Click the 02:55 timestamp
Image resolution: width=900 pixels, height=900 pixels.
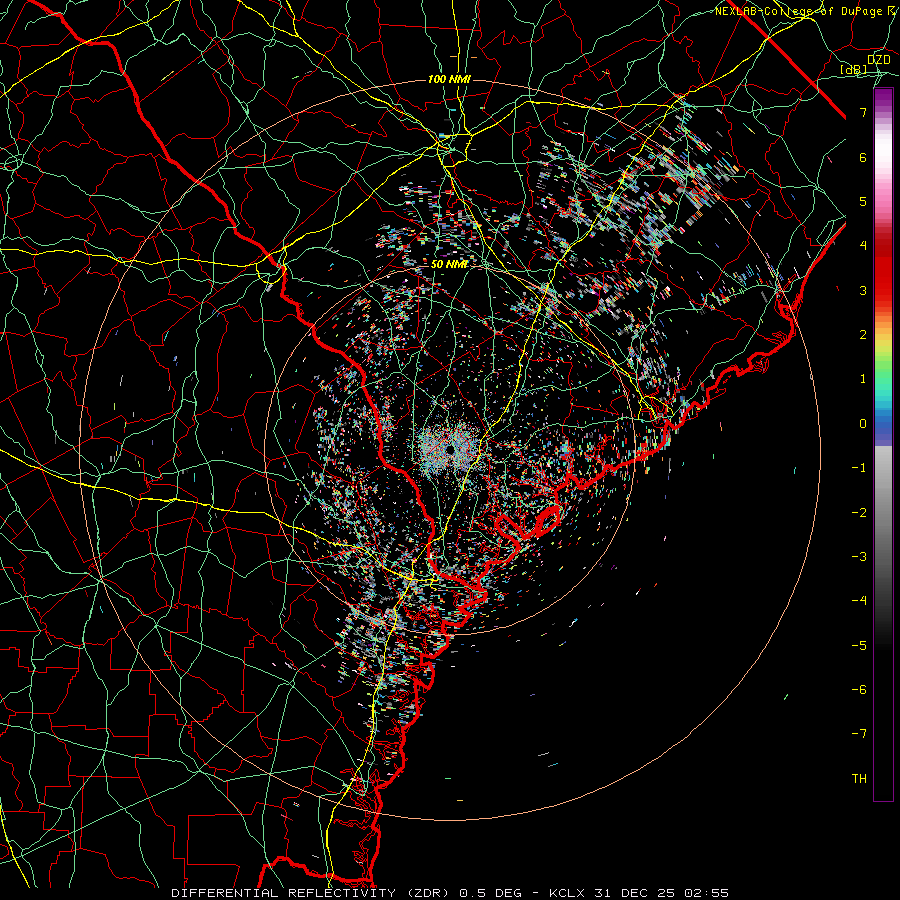pos(709,893)
